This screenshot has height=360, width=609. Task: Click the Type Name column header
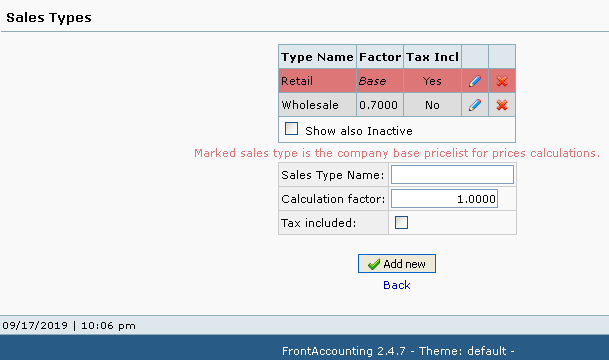tap(317, 57)
